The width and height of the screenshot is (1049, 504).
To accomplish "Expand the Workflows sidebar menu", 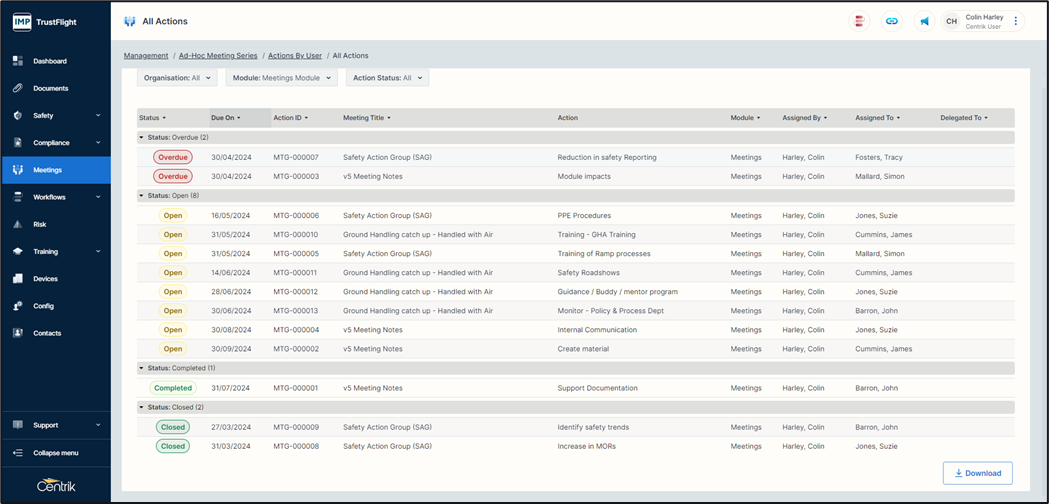I will (55, 198).
